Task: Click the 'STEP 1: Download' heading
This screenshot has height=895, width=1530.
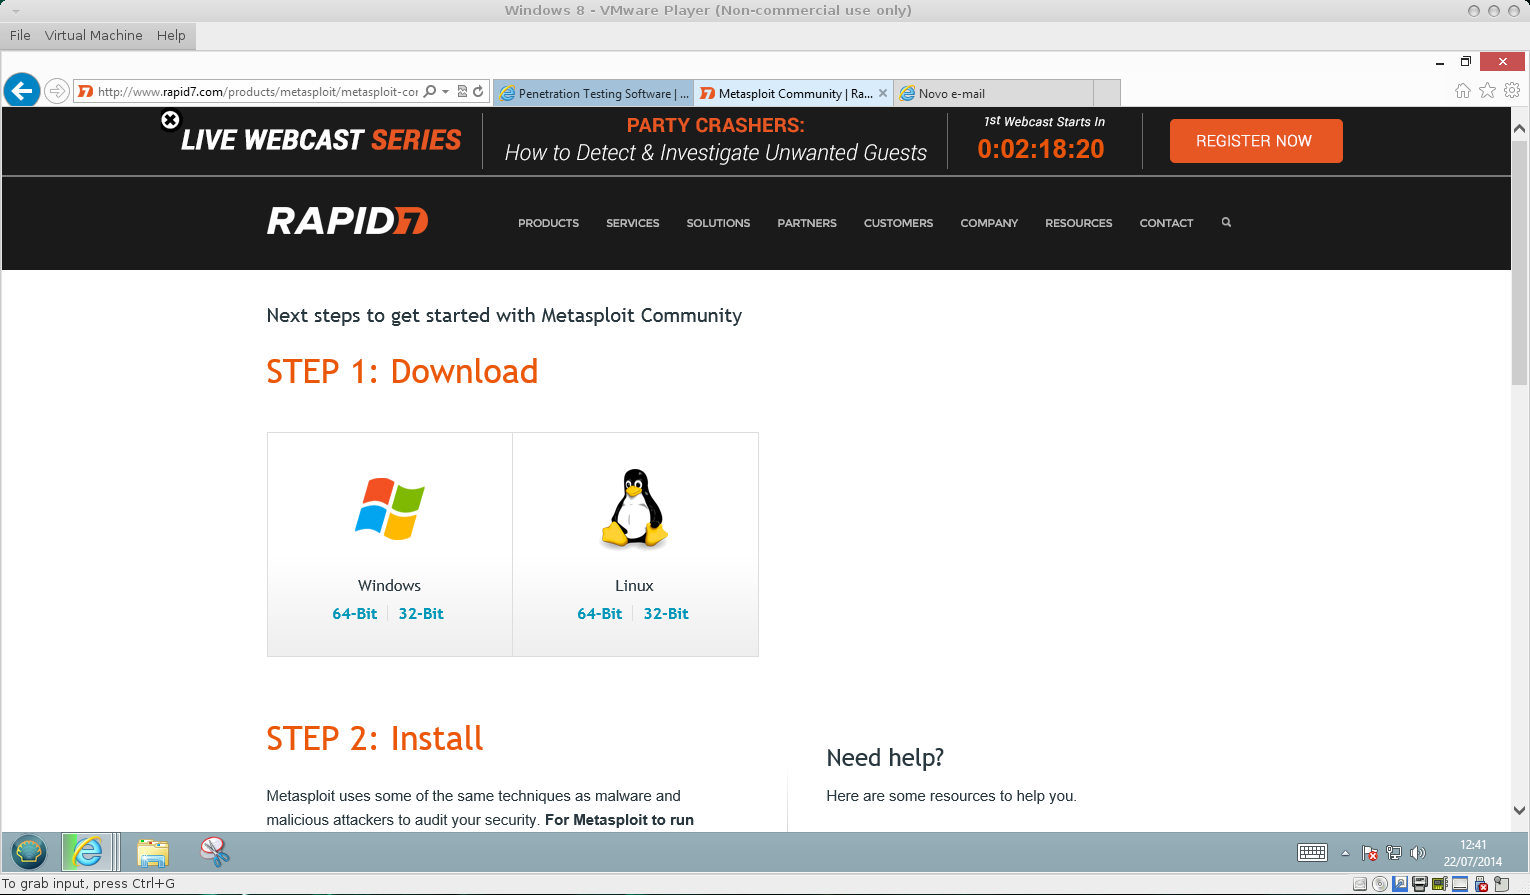Action: coord(402,372)
